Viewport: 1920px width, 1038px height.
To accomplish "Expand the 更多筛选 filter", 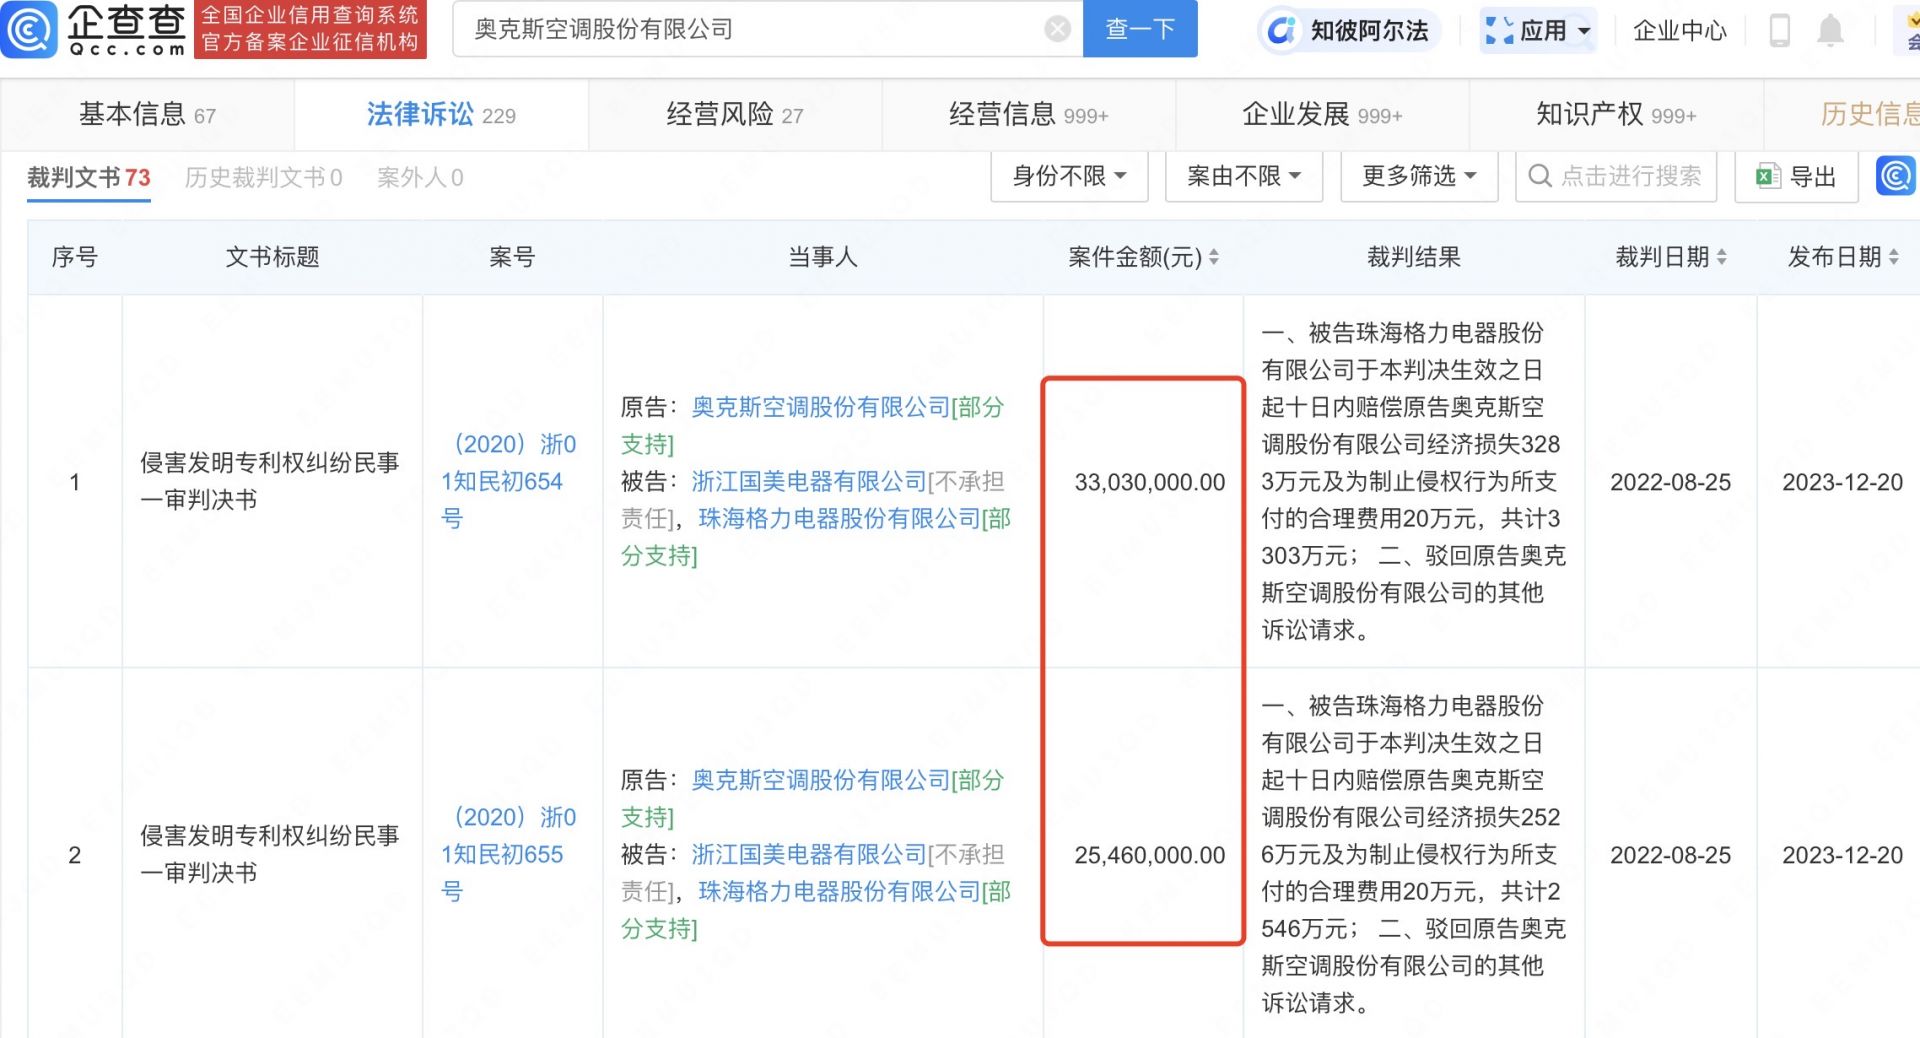I will tap(1419, 177).
